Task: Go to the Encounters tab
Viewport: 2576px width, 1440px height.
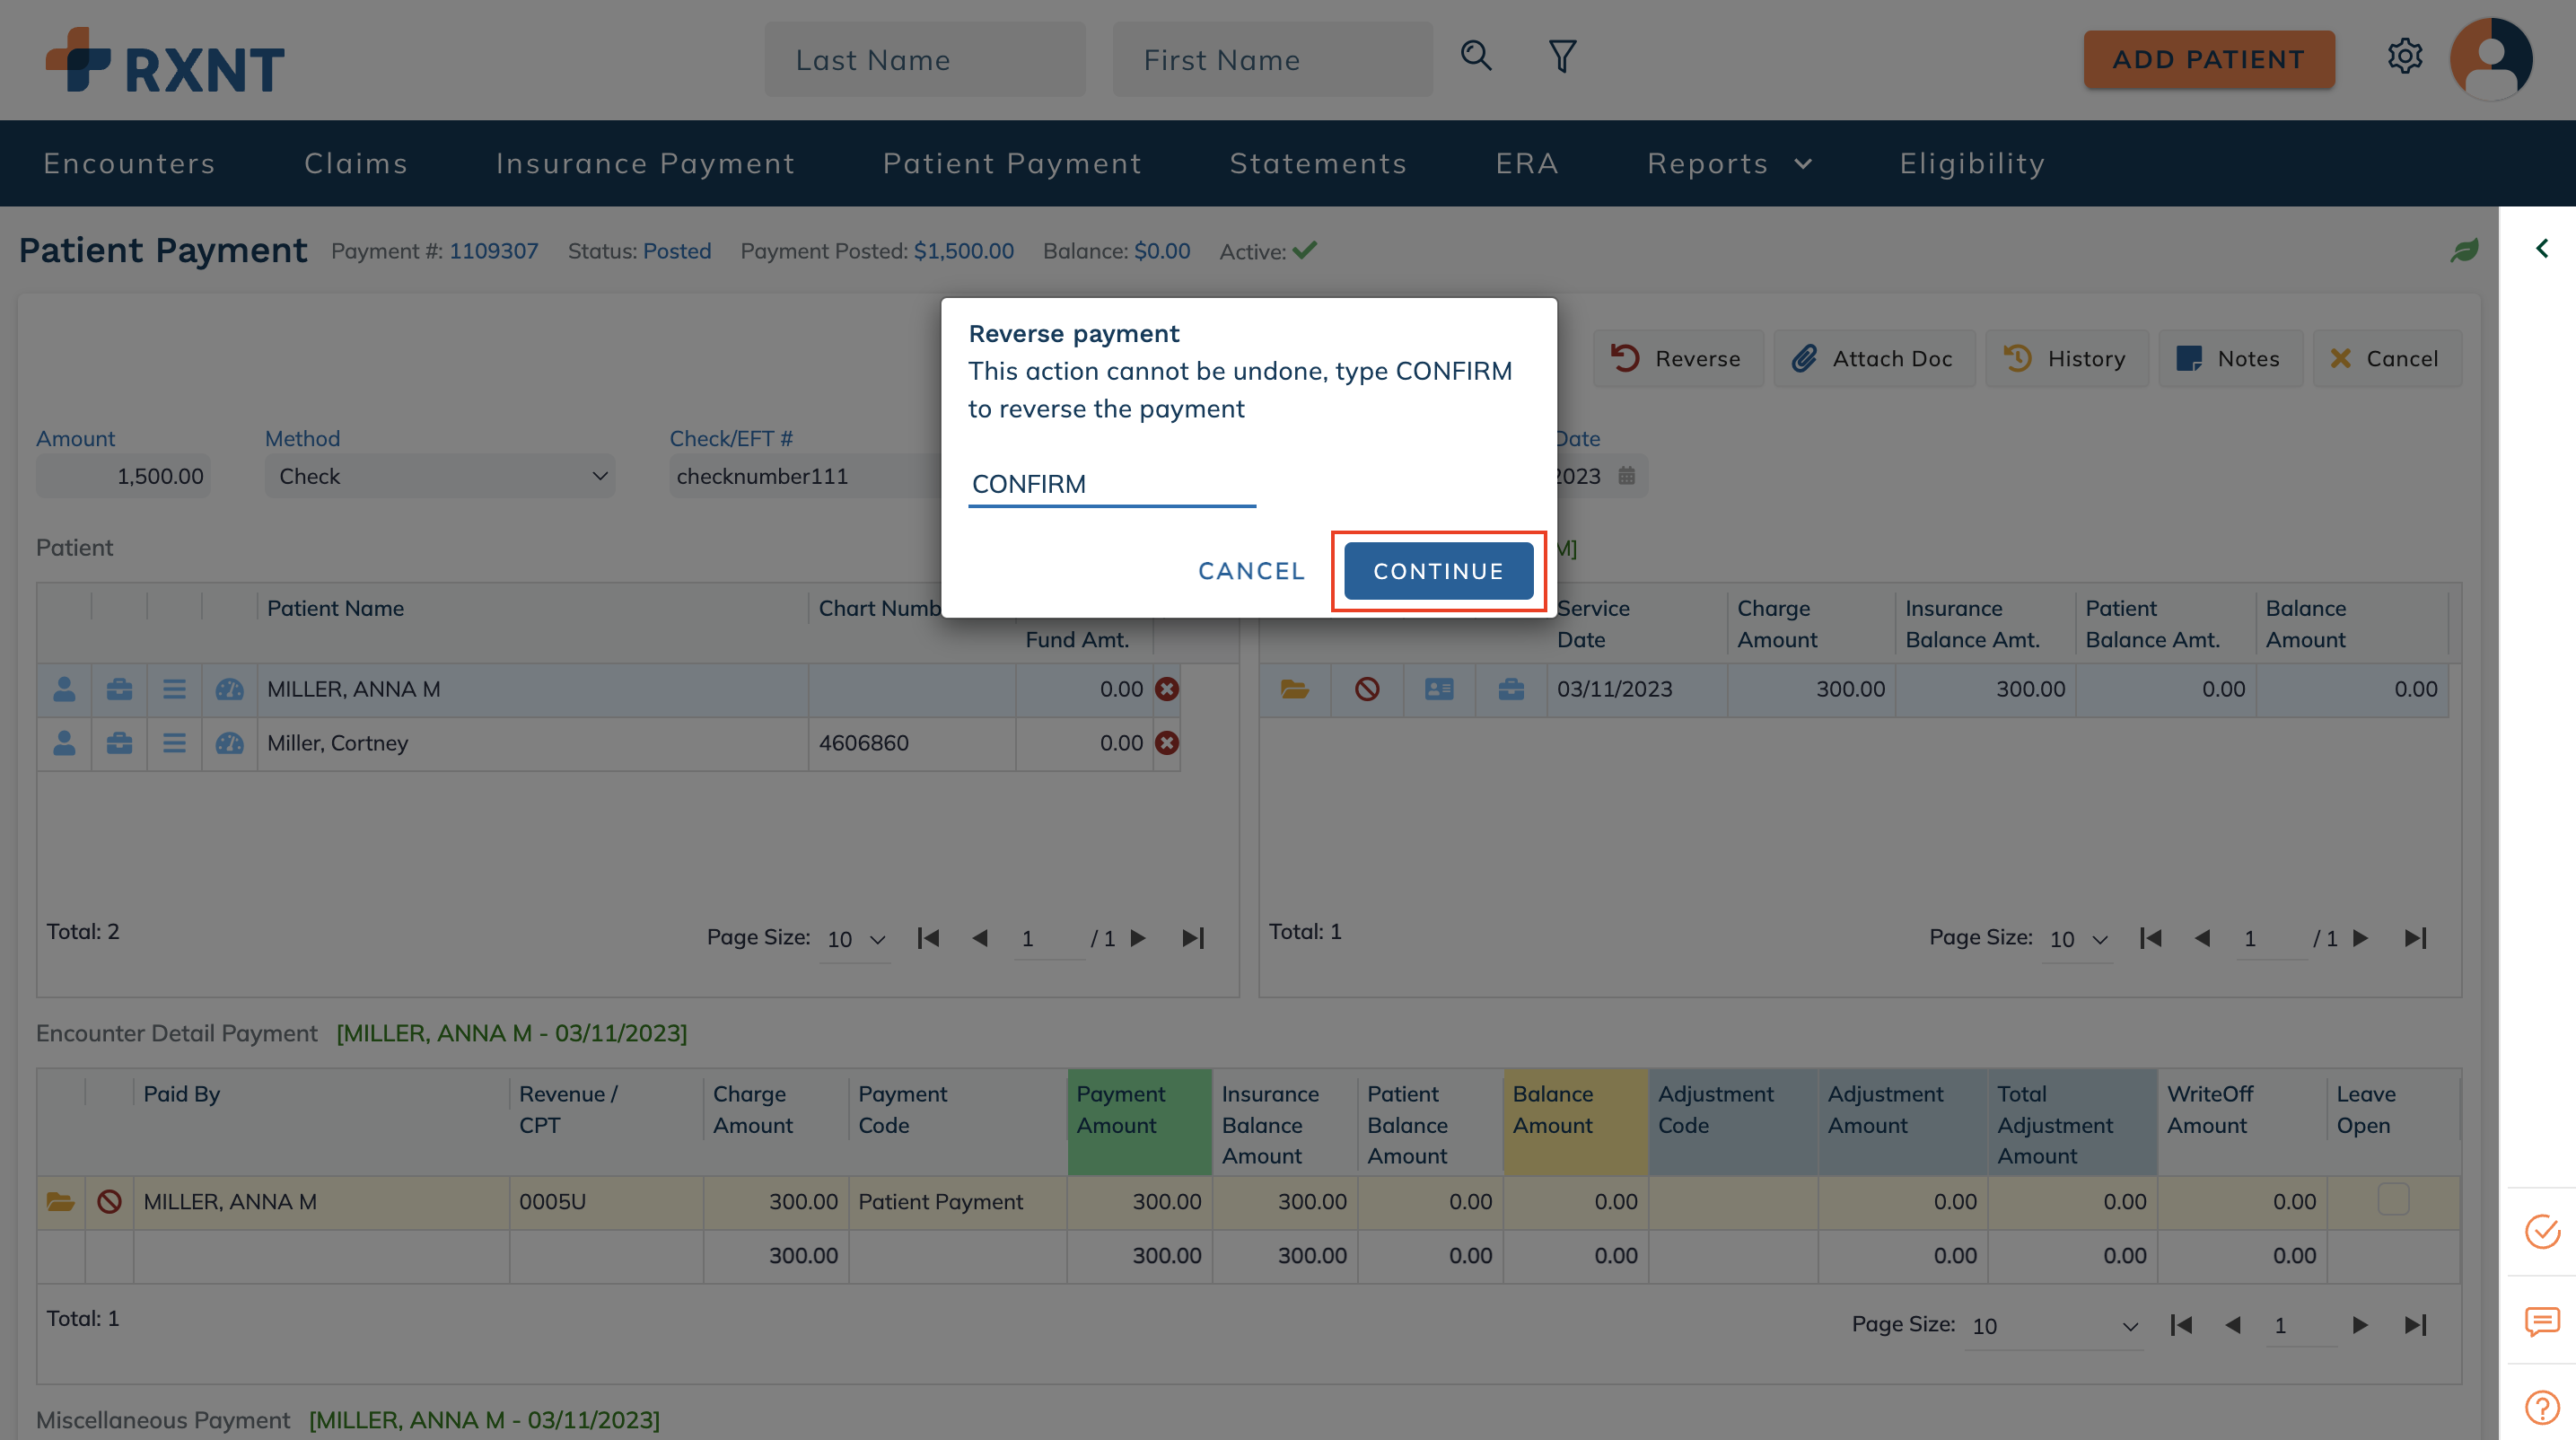Action: point(129,163)
